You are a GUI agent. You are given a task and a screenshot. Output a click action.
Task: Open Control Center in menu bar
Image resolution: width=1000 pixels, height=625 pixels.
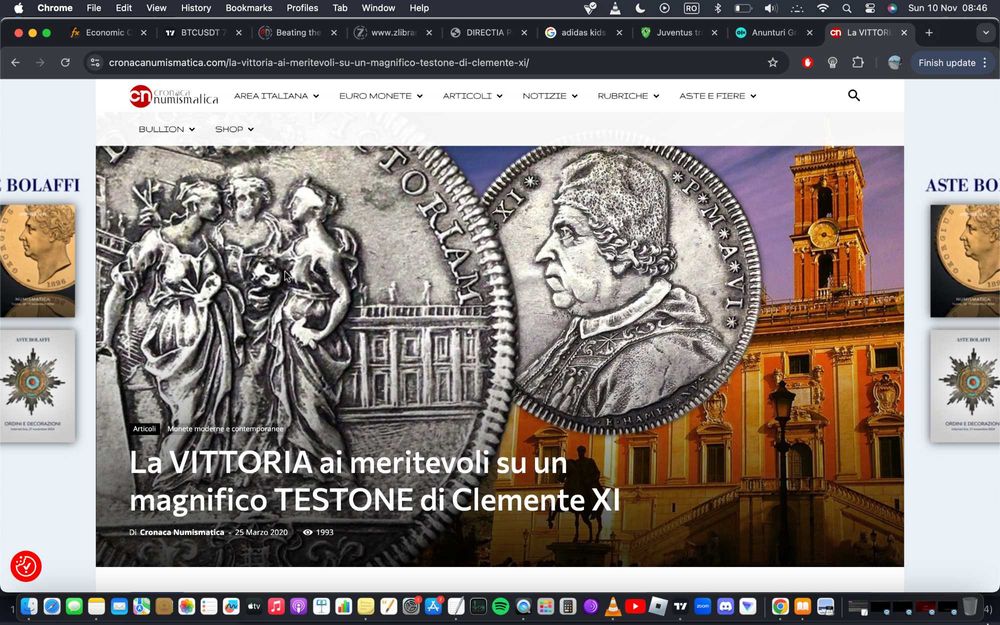(x=870, y=8)
